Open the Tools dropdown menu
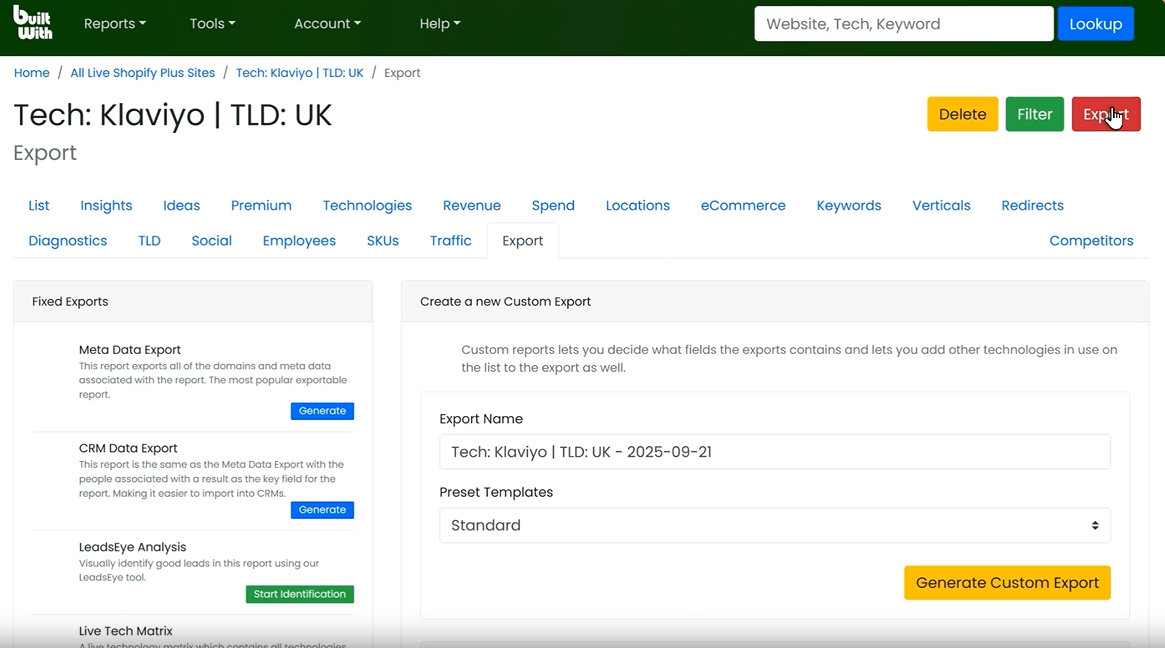The image size is (1165, 648). pos(212,24)
